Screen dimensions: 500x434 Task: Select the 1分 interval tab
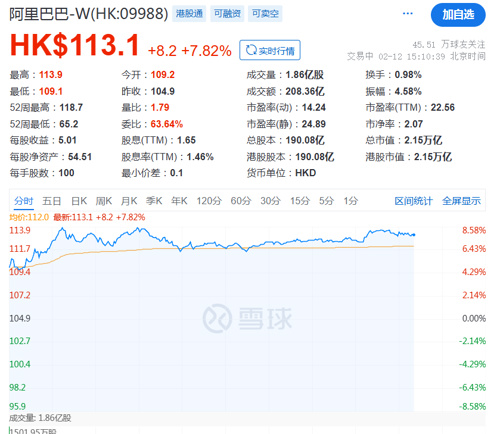pos(351,201)
